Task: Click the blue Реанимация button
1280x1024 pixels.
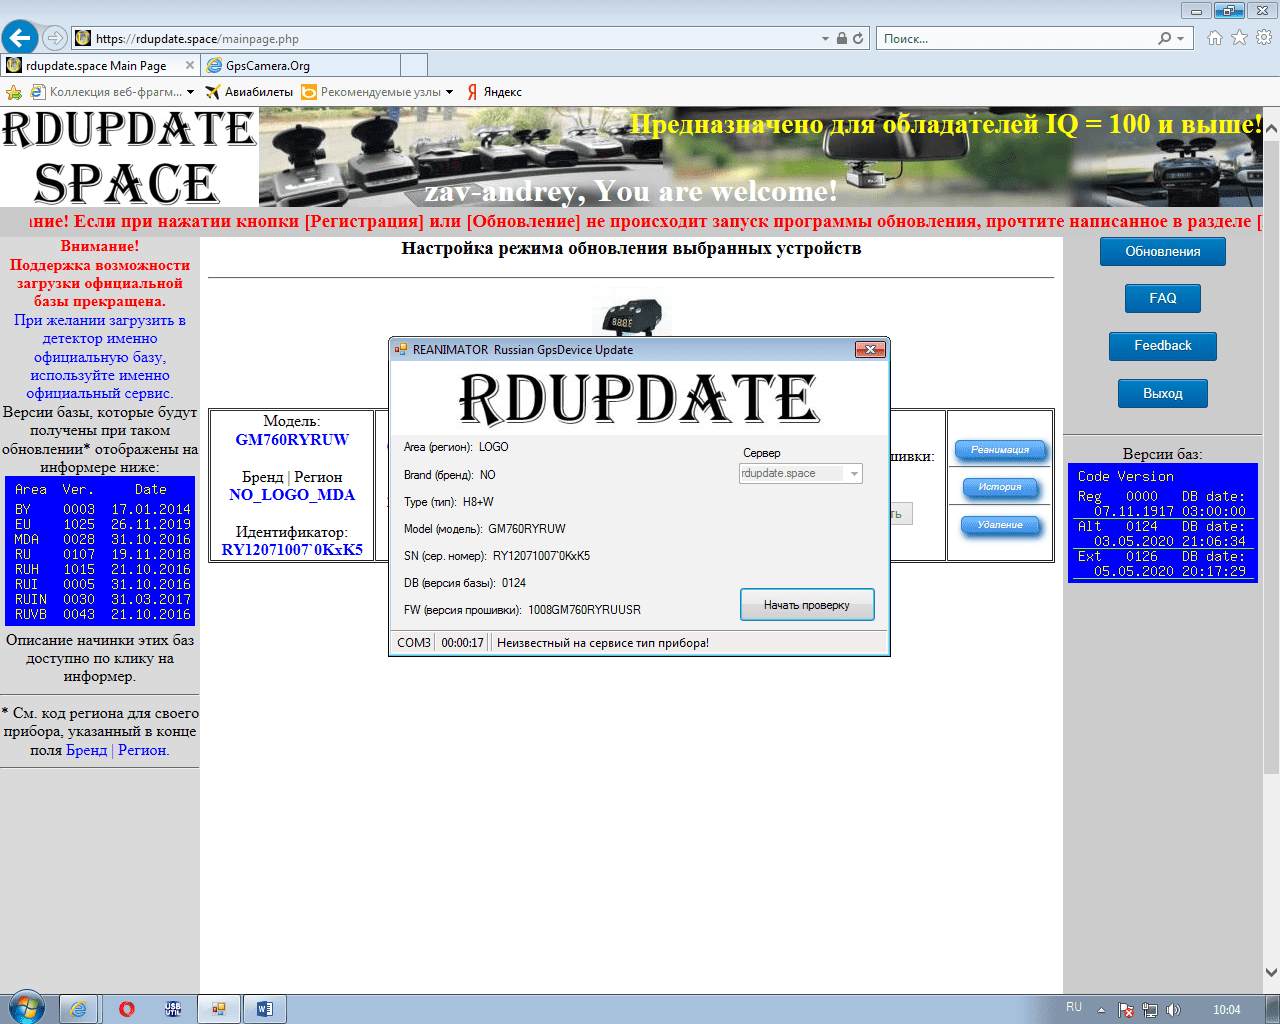Action: [1000, 450]
